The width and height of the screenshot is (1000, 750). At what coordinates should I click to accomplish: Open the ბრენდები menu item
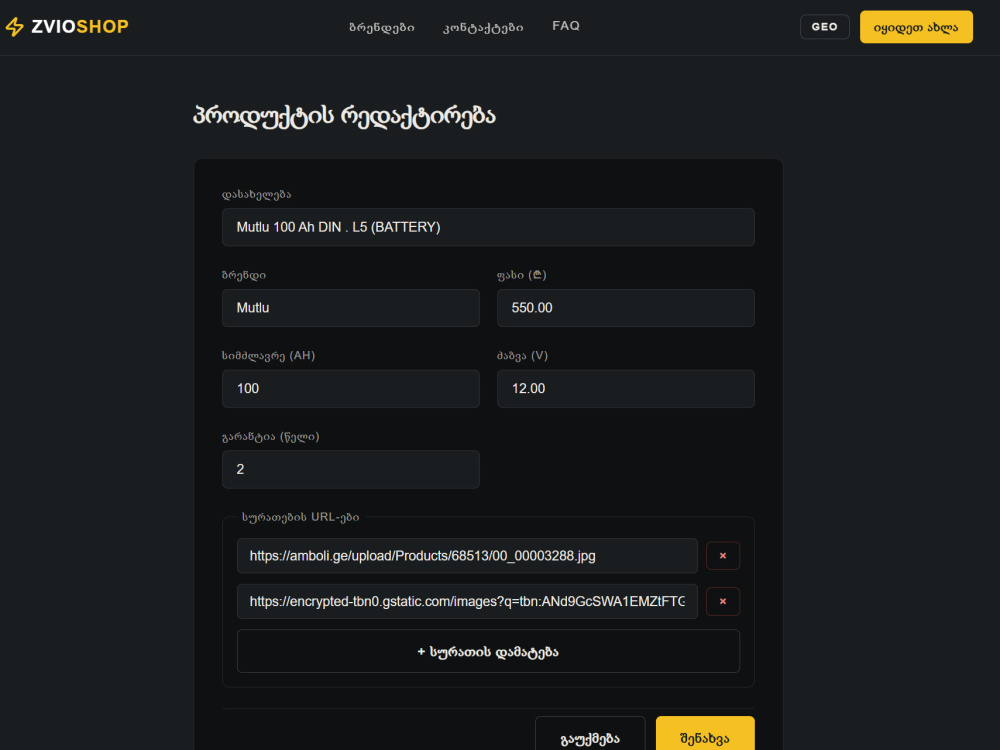pyautogui.click(x=382, y=27)
